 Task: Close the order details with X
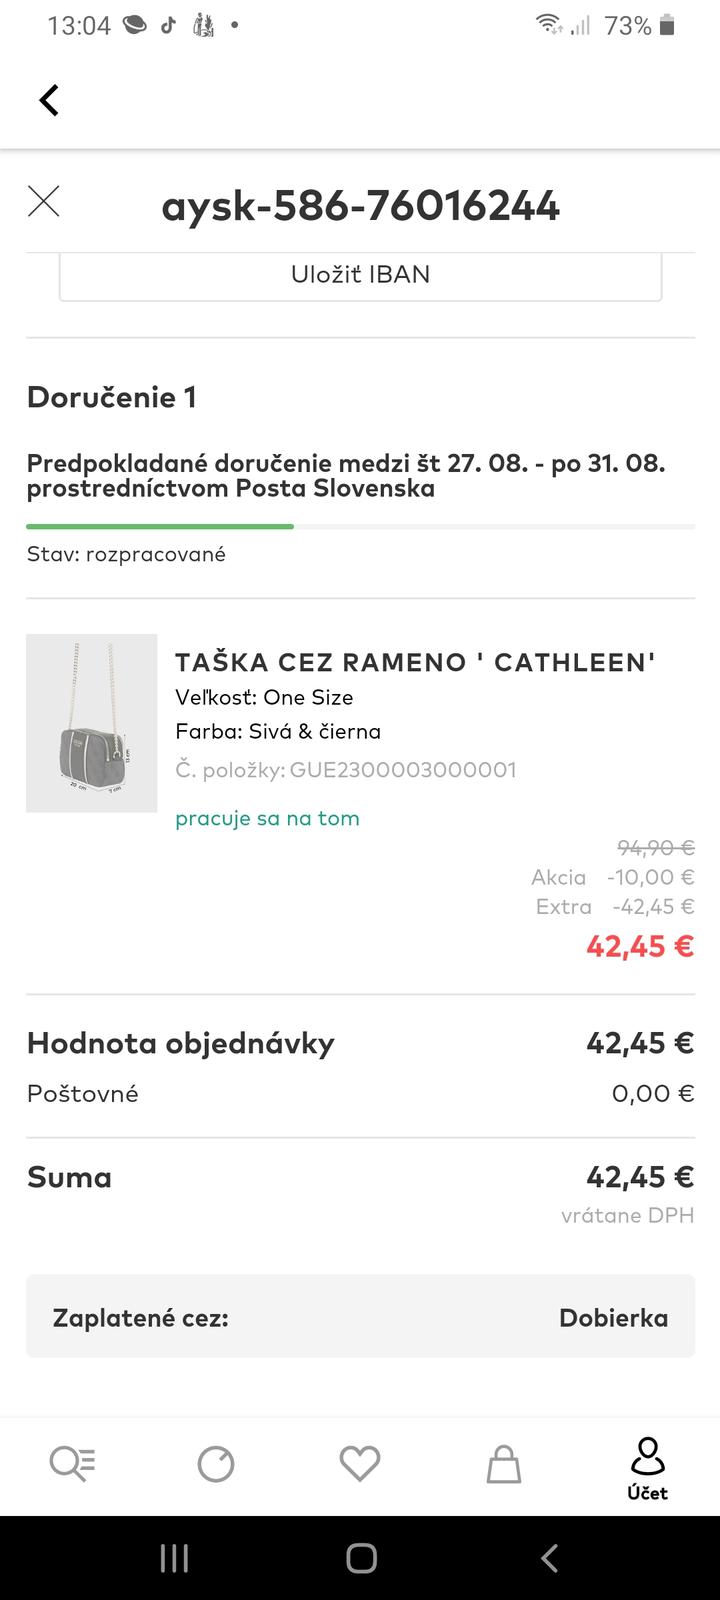(44, 202)
